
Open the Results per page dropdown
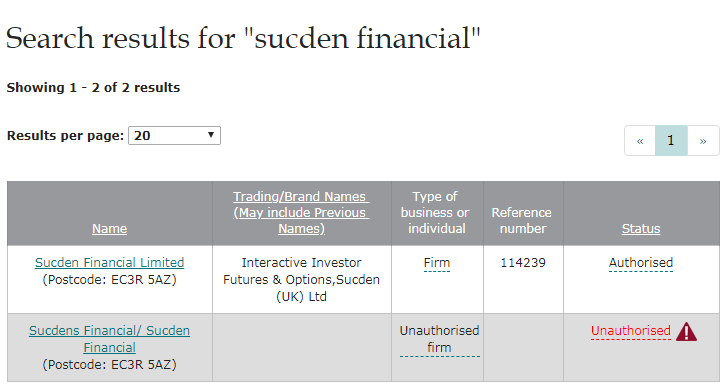(x=174, y=136)
